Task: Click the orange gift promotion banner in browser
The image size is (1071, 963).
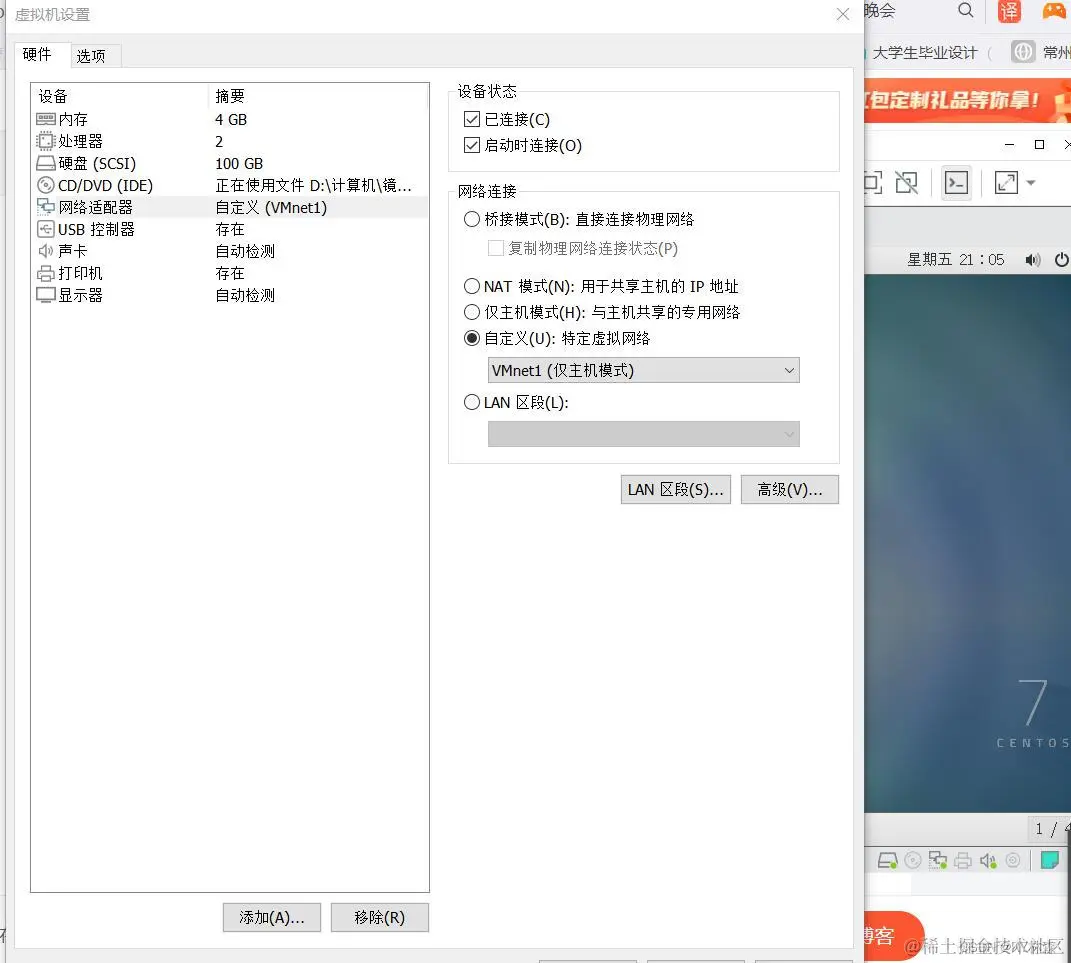Action: click(x=967, y=100)
